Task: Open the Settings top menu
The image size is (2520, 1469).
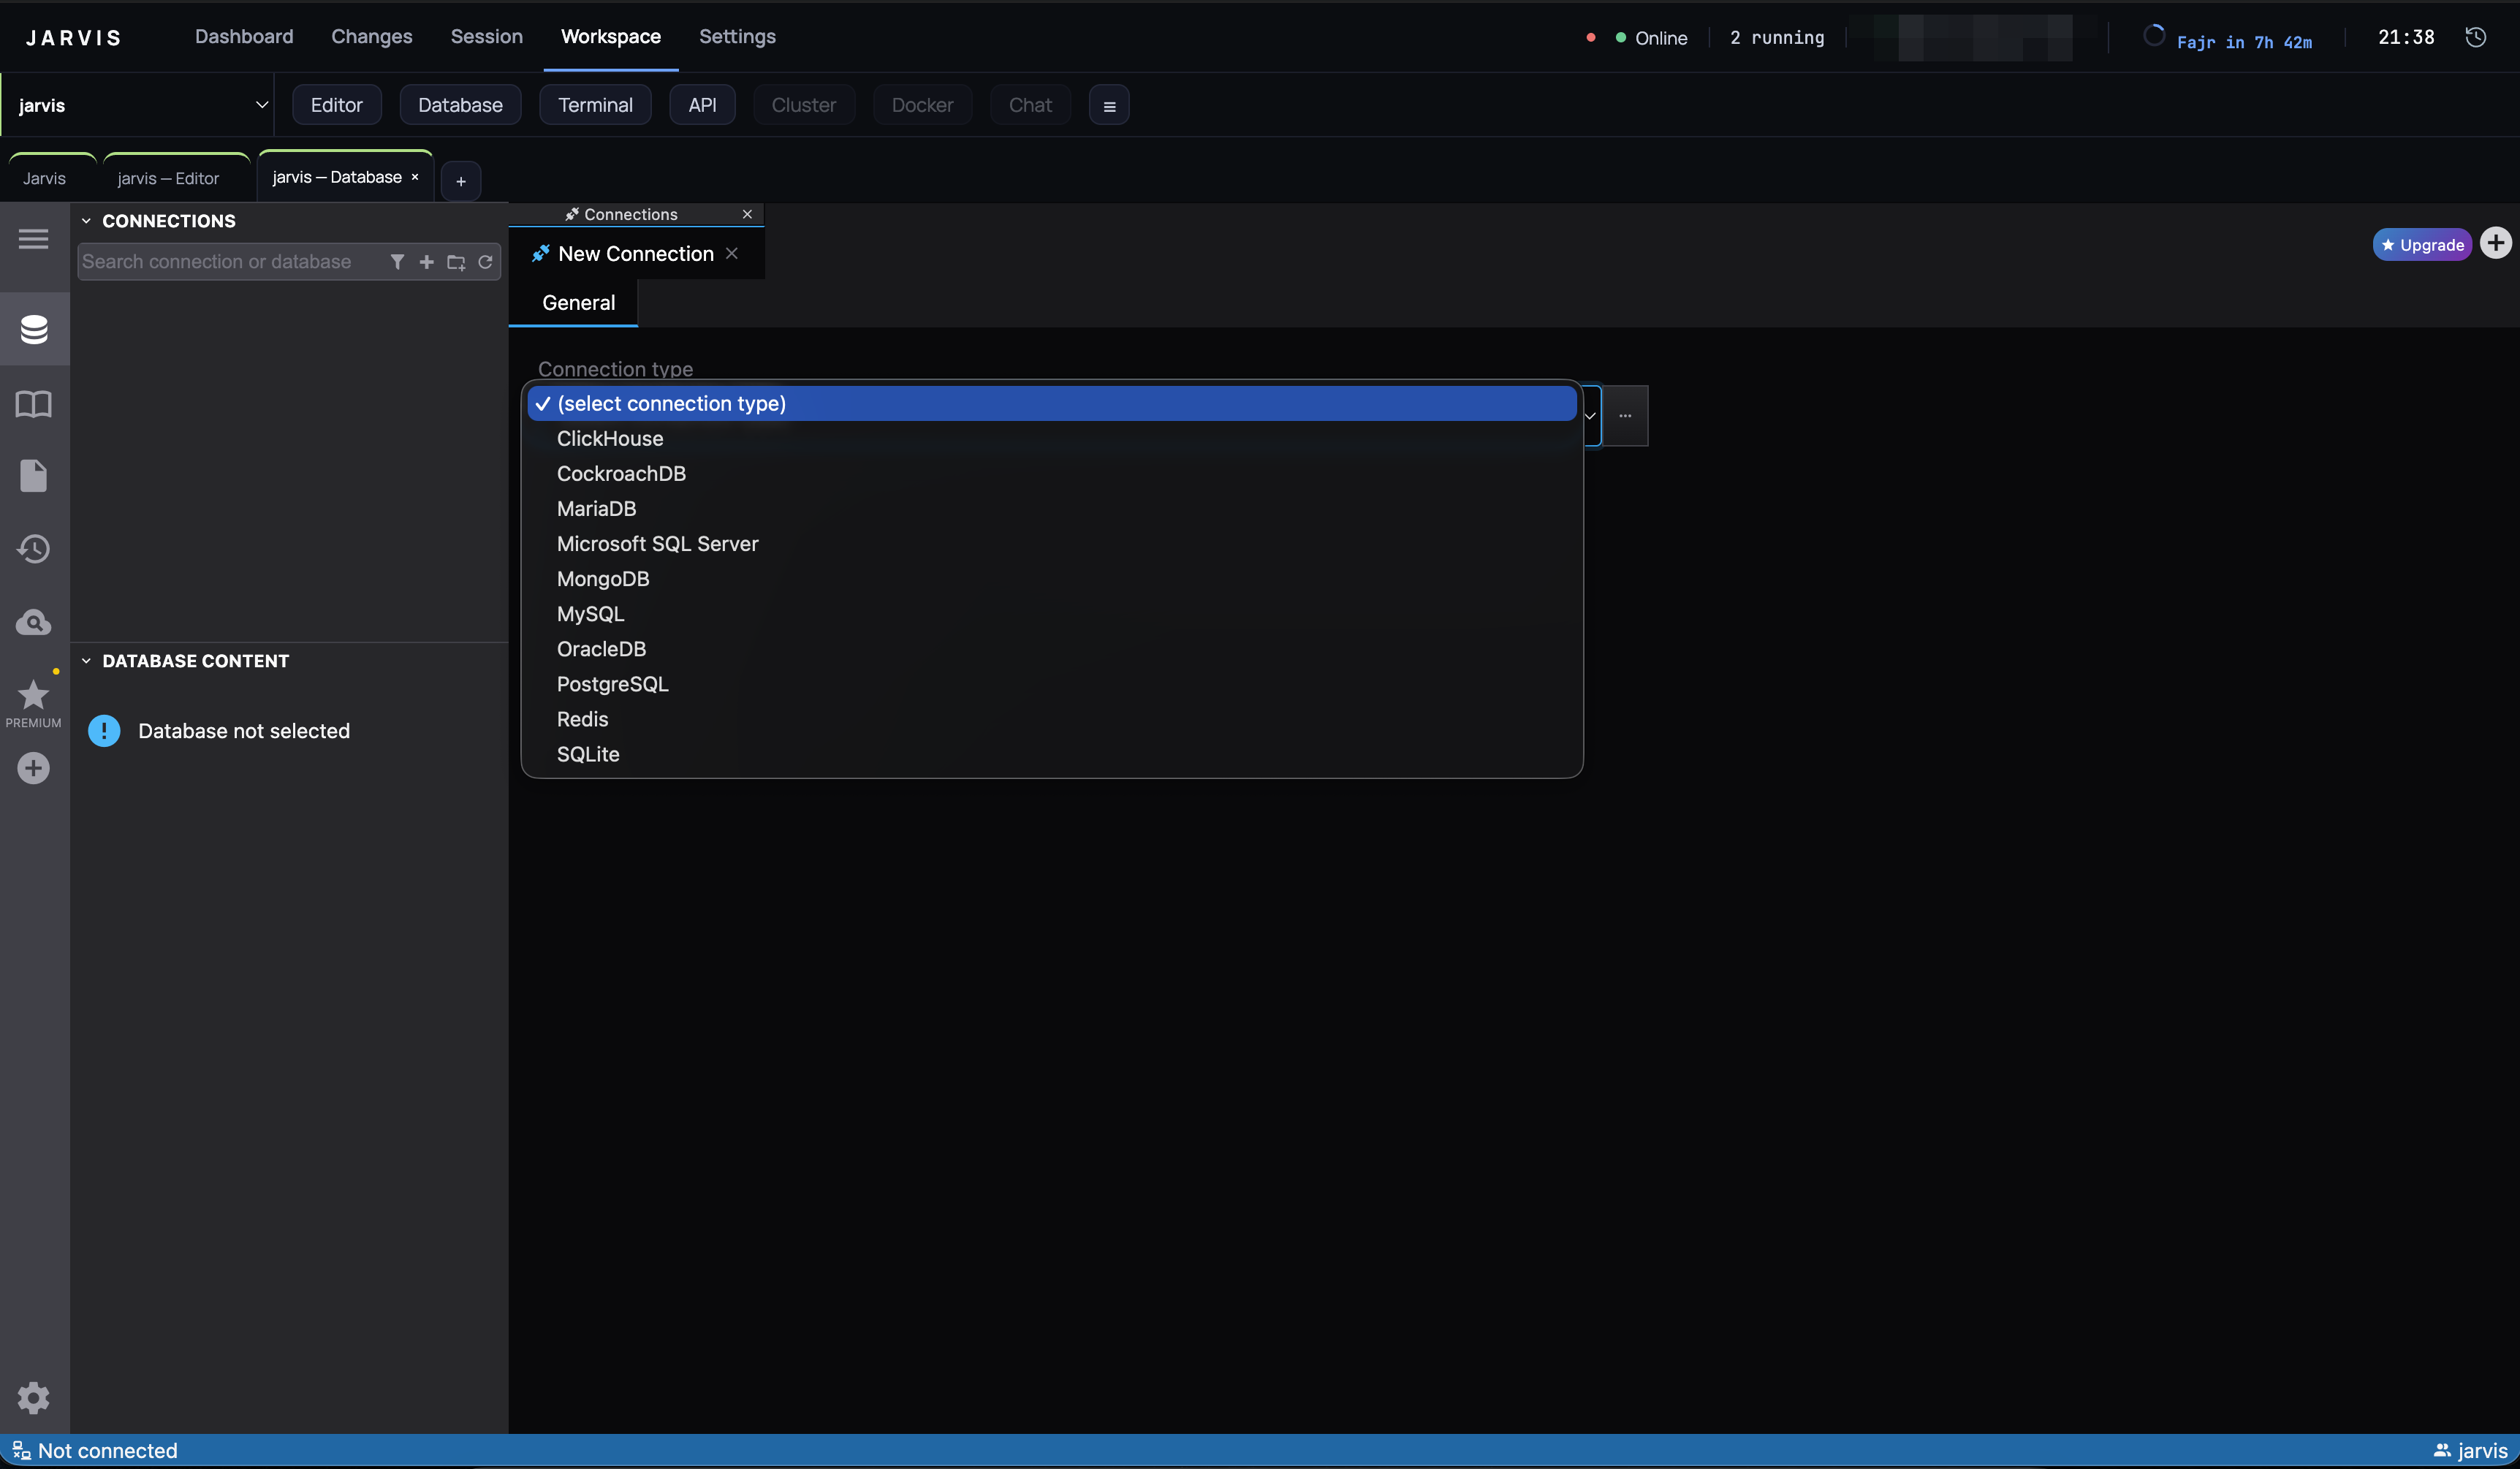Action: pyautogui.click(x=737, y=37)
